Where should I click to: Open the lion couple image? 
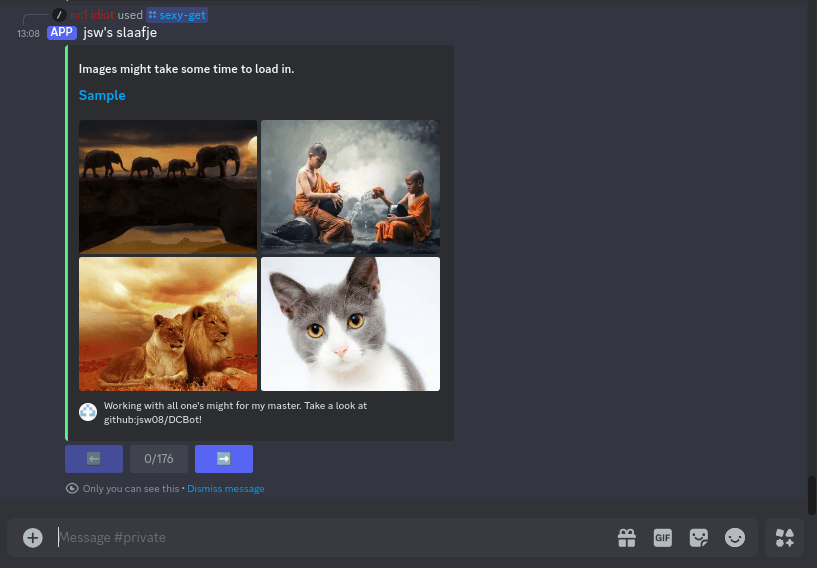(x=168, y=324)
